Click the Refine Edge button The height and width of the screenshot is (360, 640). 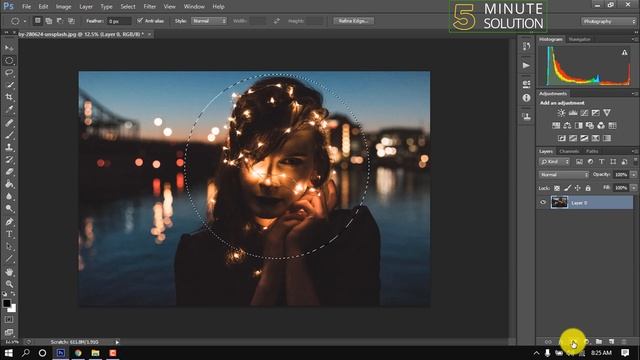pos(353,21)
